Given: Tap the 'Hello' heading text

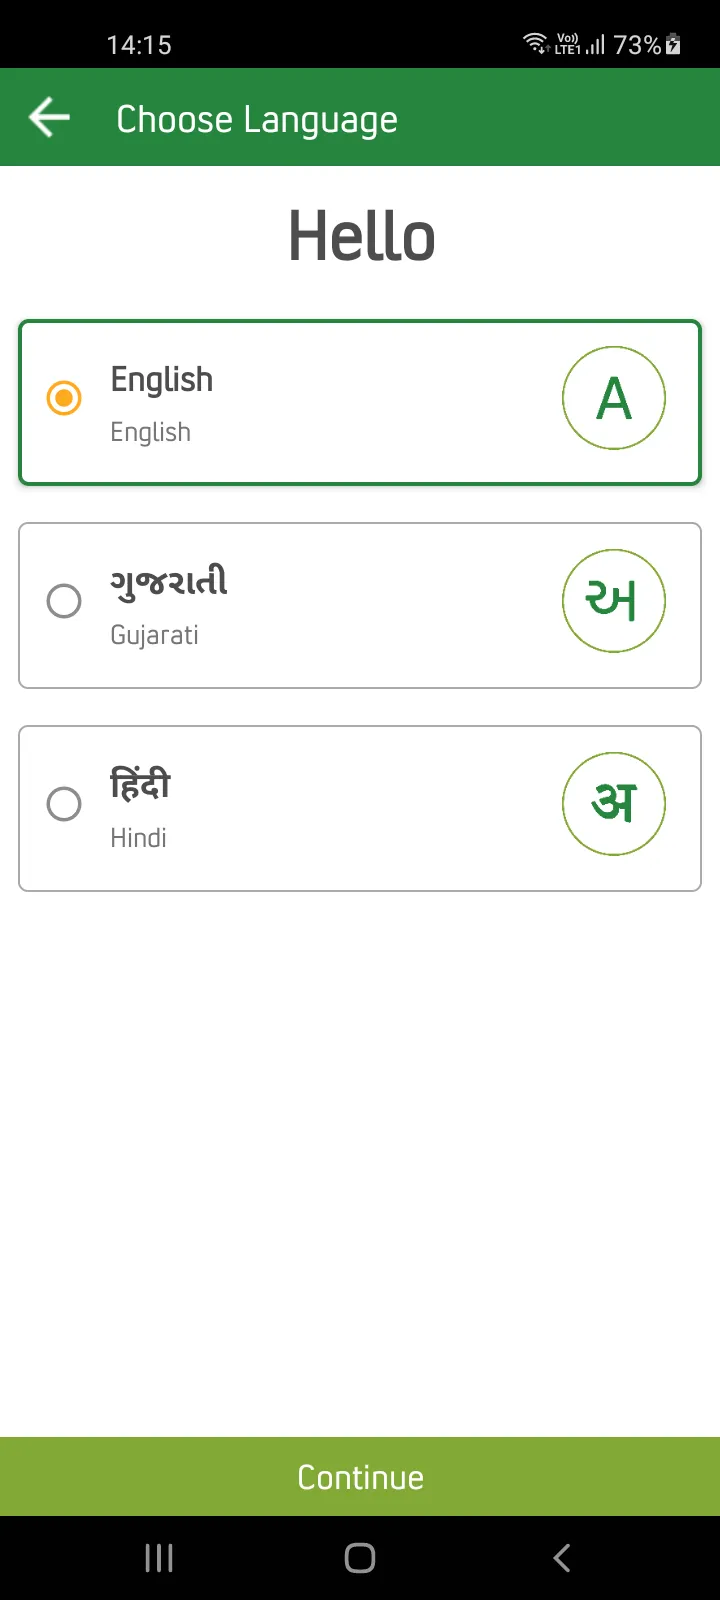Looking at the screenshot, I should tap(361, 237).
